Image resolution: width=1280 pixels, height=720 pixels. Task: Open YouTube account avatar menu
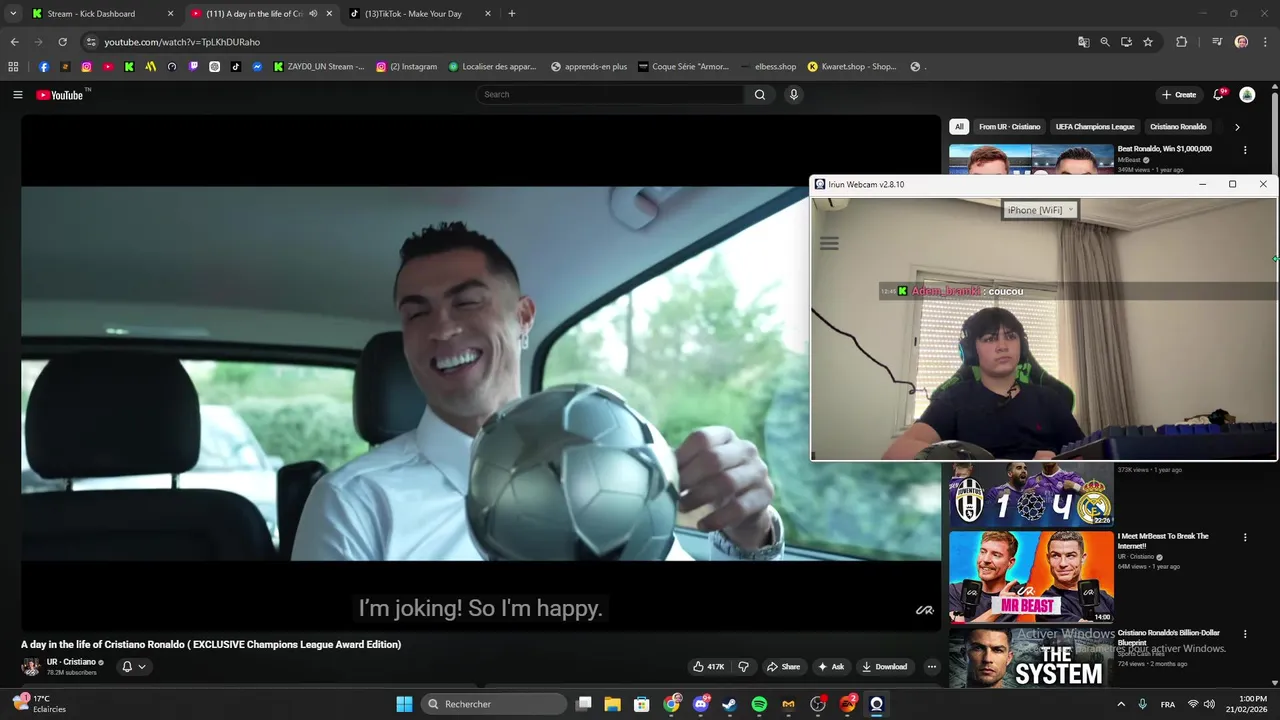tap(1247, 95)
